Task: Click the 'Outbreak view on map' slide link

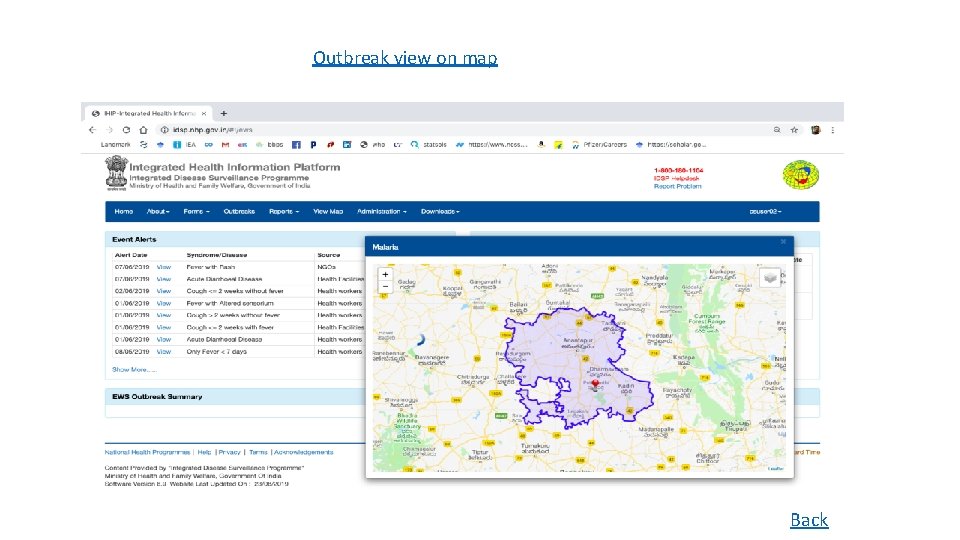Action: coord(405,58)
